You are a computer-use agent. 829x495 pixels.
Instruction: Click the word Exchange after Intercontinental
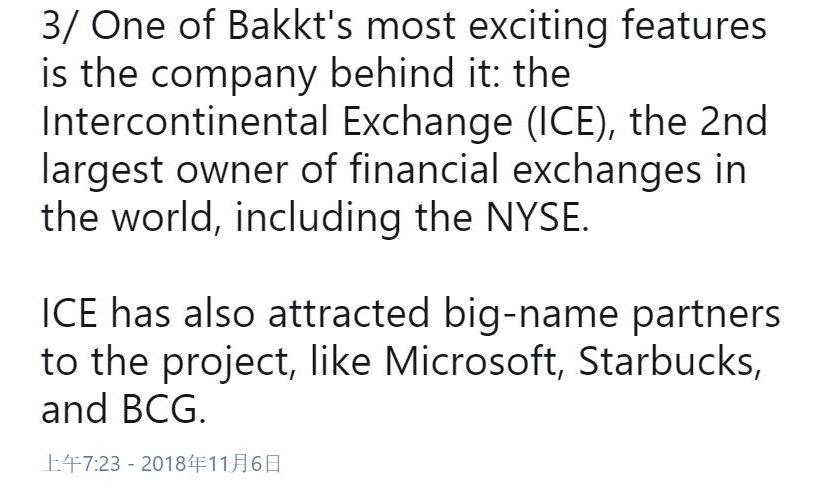pos(428,121)
